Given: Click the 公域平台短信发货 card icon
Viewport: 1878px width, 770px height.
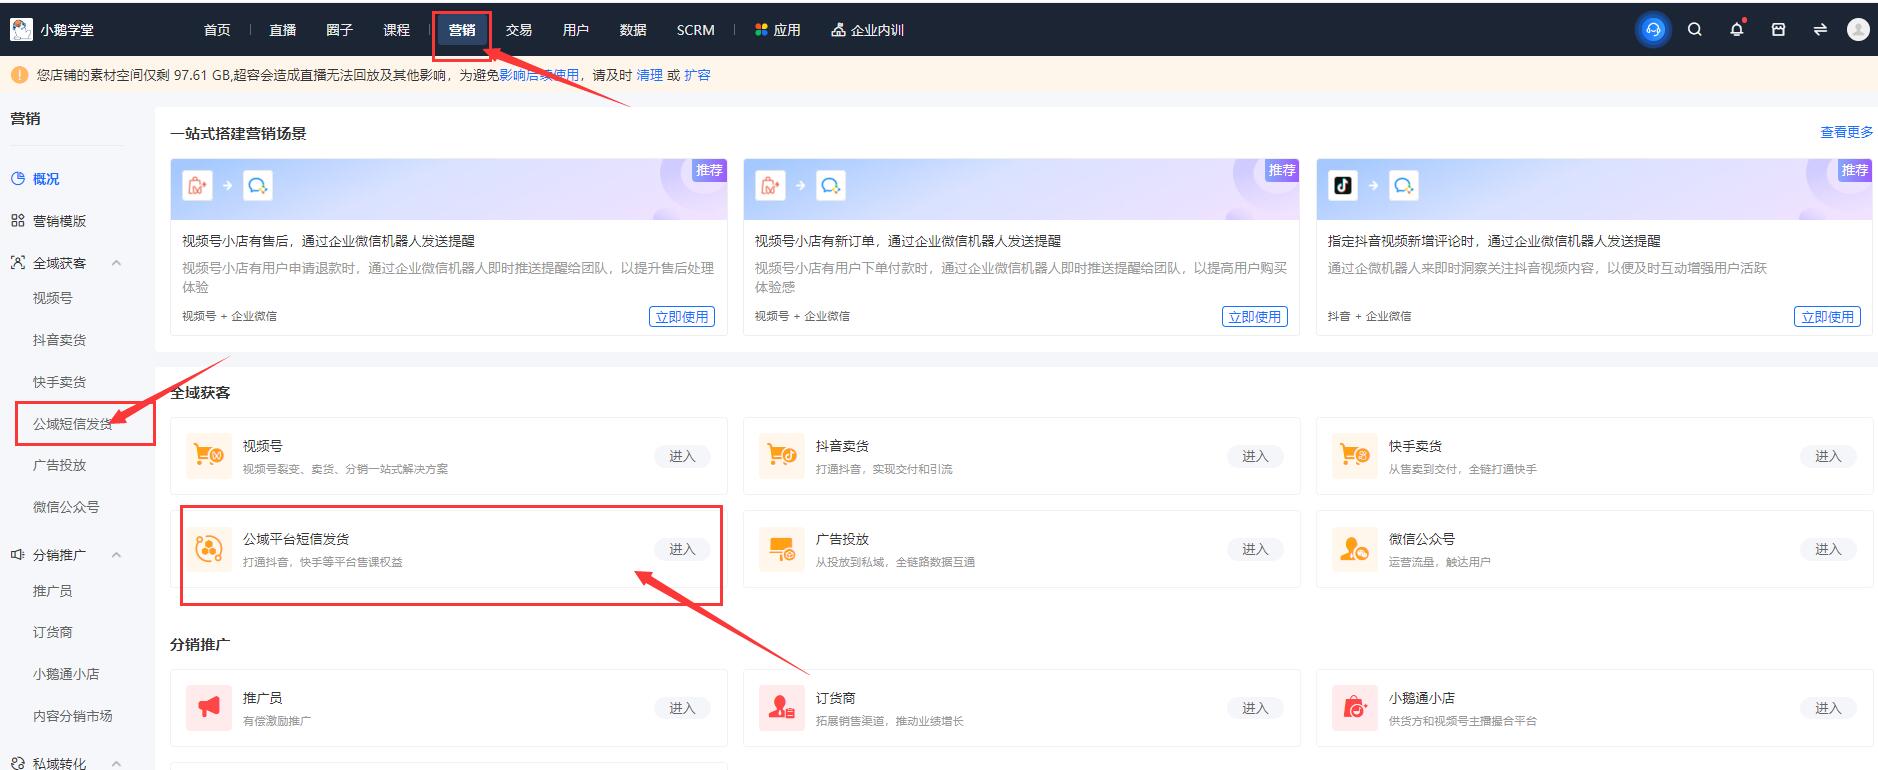Looking at the screenshot, I should (x=209, y=549).
